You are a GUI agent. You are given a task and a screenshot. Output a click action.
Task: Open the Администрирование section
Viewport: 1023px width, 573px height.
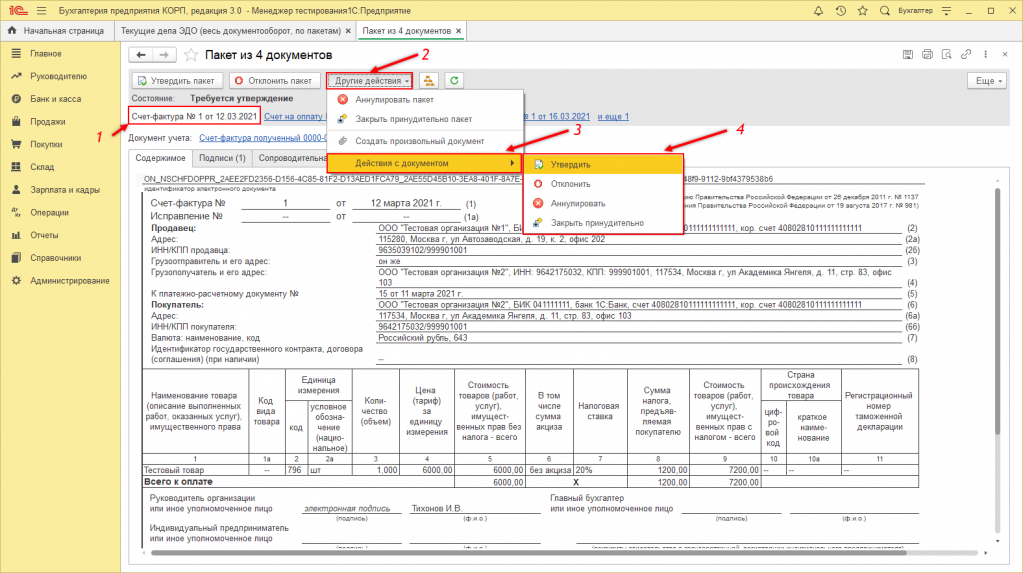(69, 280)
